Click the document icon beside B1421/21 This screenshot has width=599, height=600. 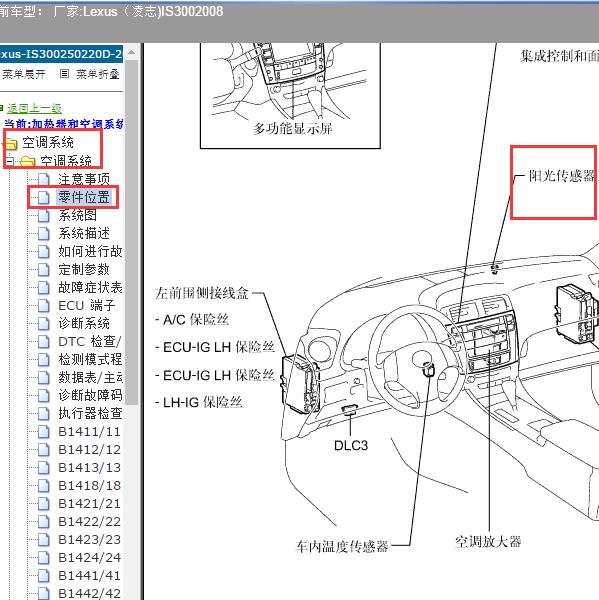click(x=44, y=503)
